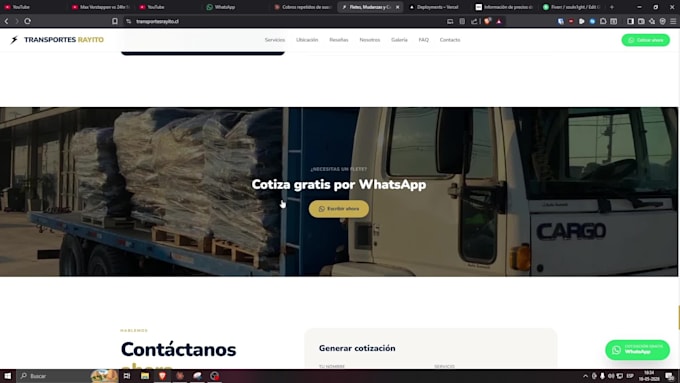Click the ESP language indicator in the tray
This screenshot has height=383, width=680.
click(630, 376)
